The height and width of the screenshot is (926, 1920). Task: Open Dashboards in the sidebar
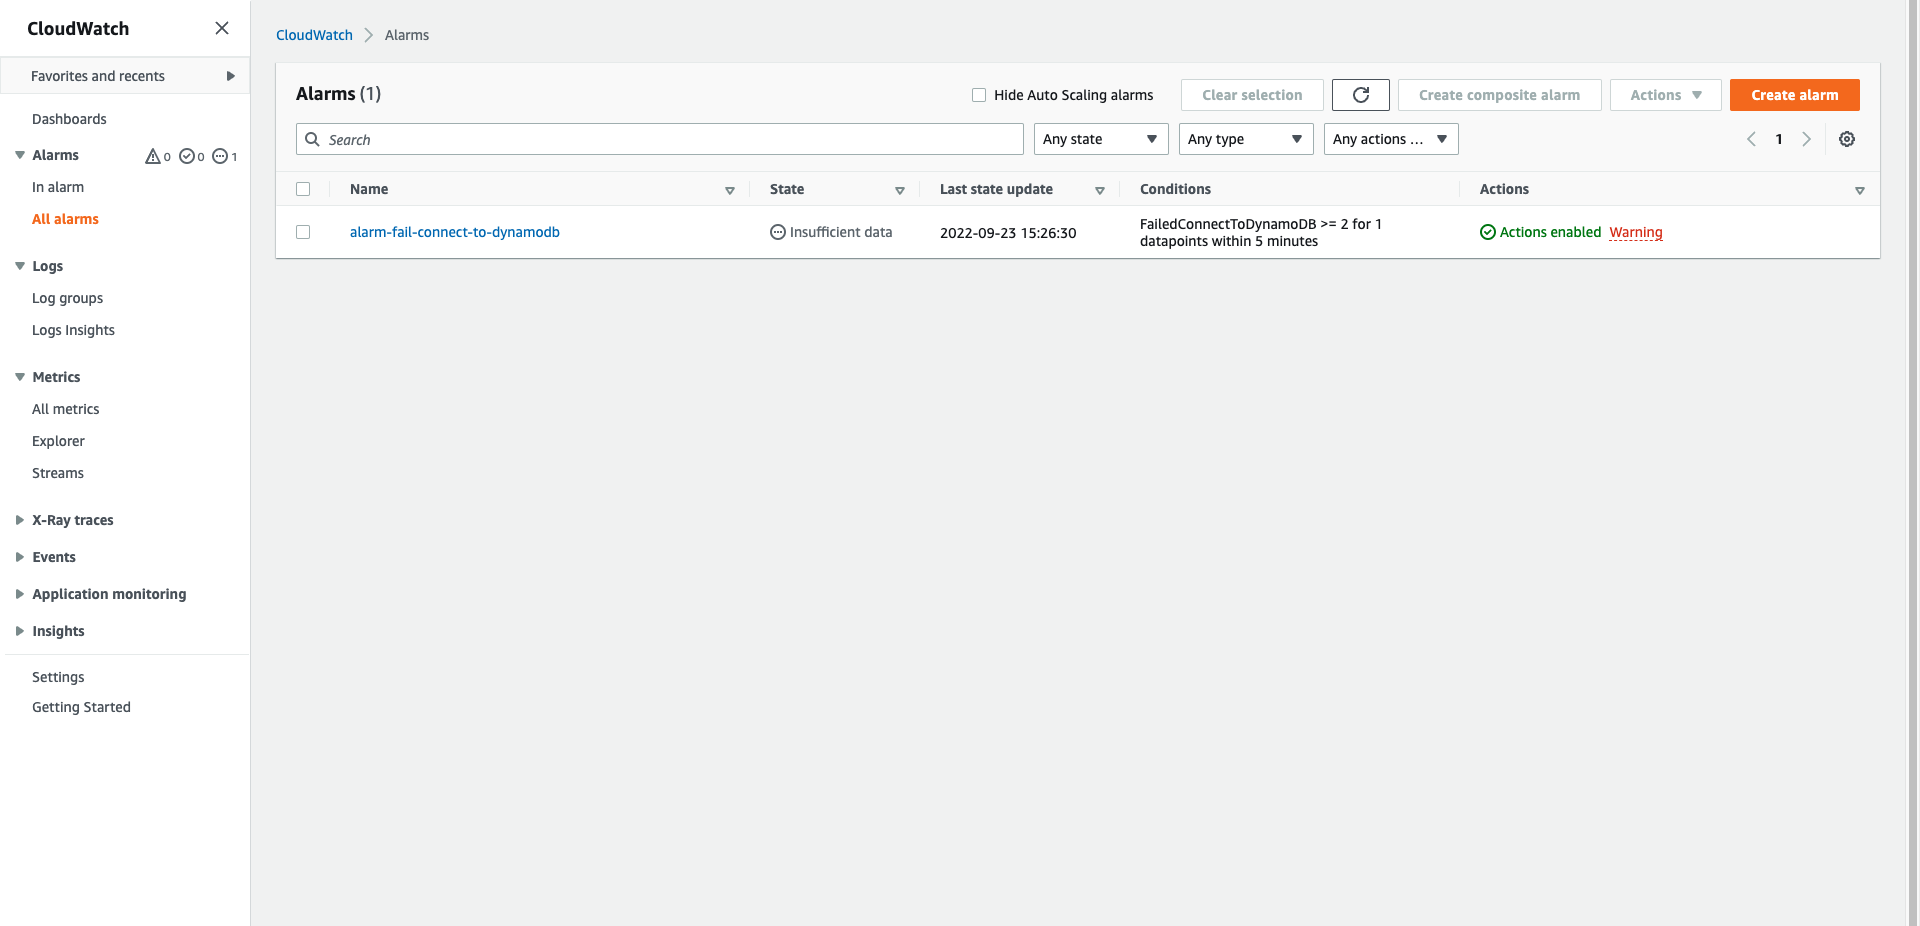[69, 119]
